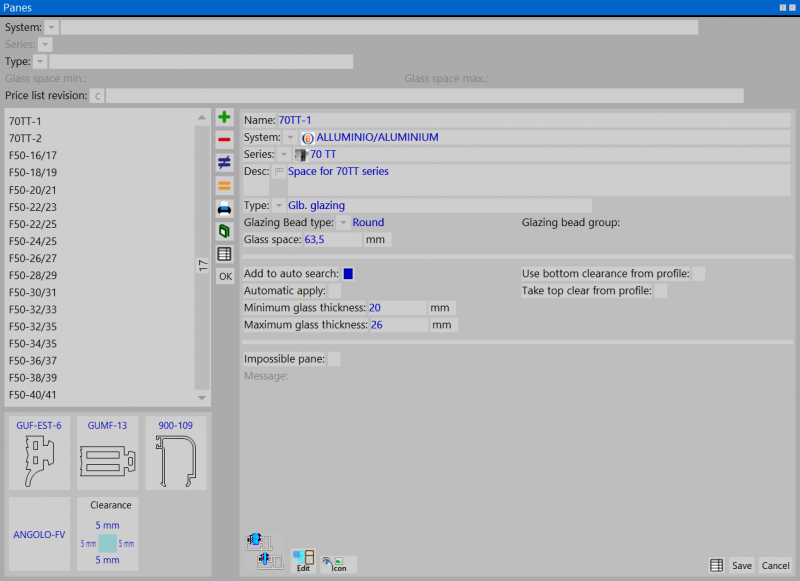Open the System dropdown in pane details
The image size is (800, 581).
click(290, 138)
